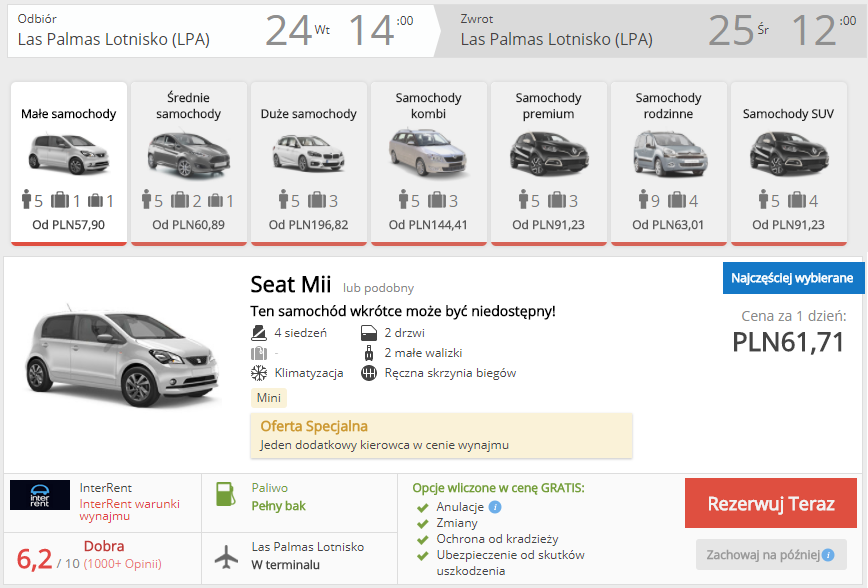
Task: Click the Seat Mii car photo
Action: 123,358
